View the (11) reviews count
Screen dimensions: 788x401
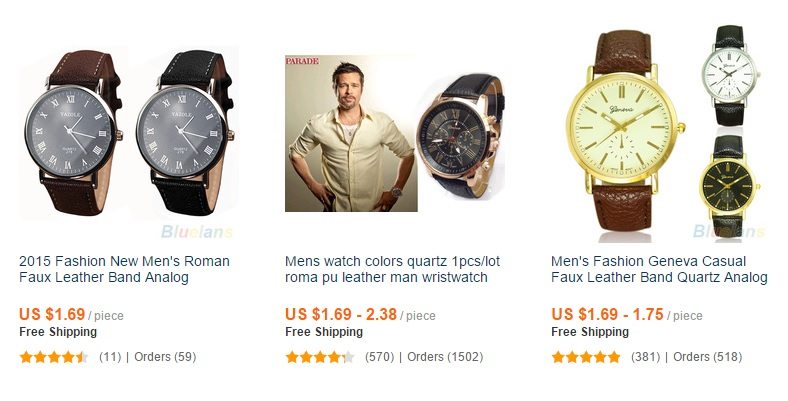click(x=110, y=357)
